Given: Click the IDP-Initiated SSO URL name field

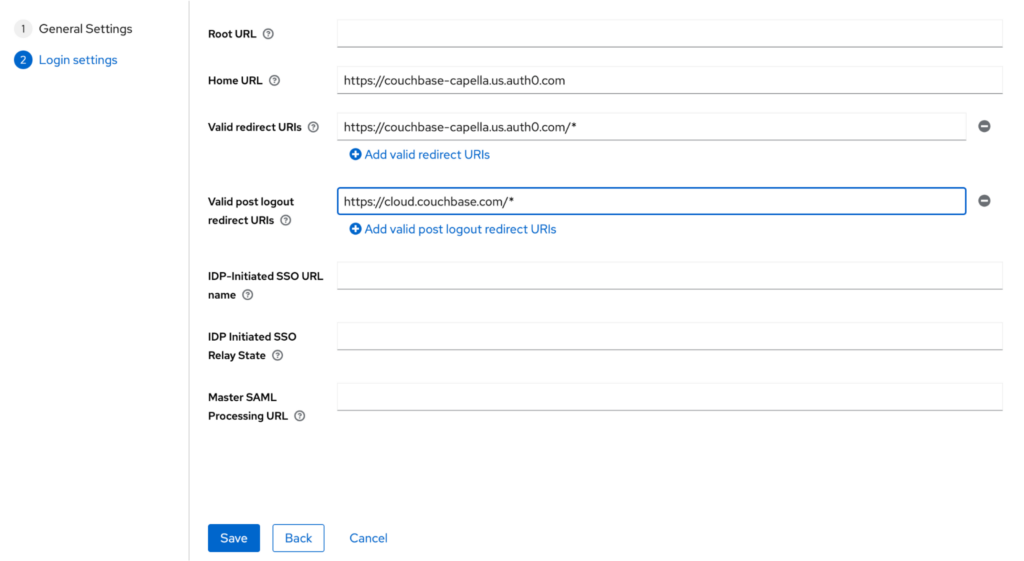Looking at the screenshot, I should (x=669, y=276).
